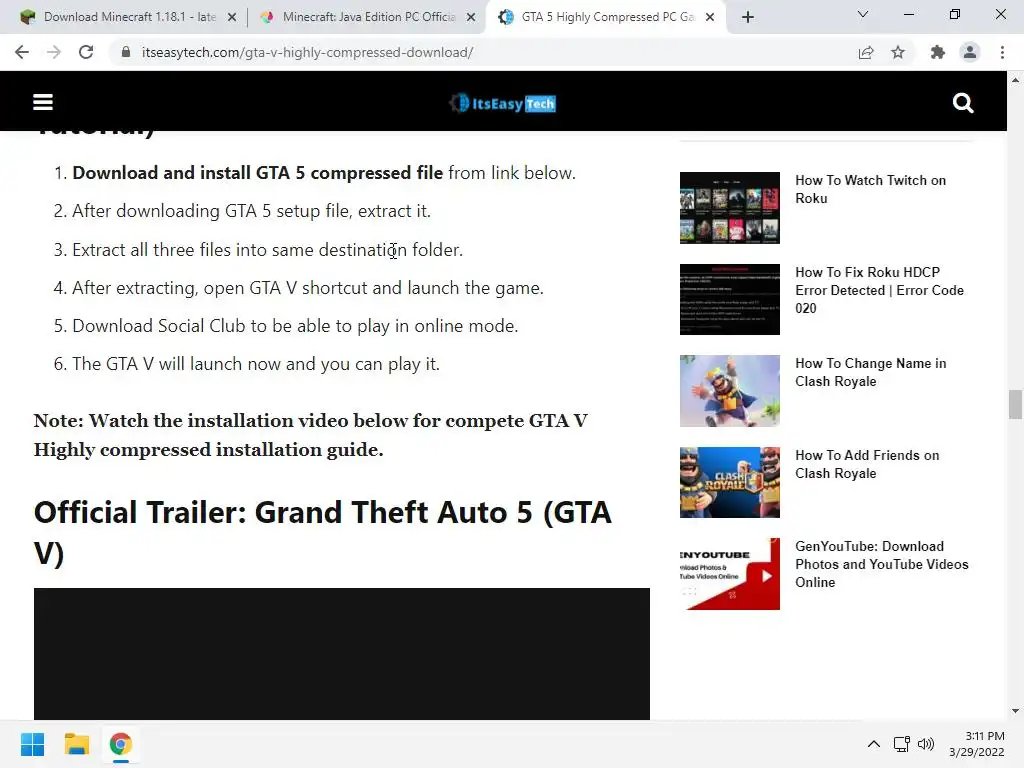This screenshot has height=768, width=1024.
Task: Reload the page with the refresh icon
Action: tap(86, 52)
